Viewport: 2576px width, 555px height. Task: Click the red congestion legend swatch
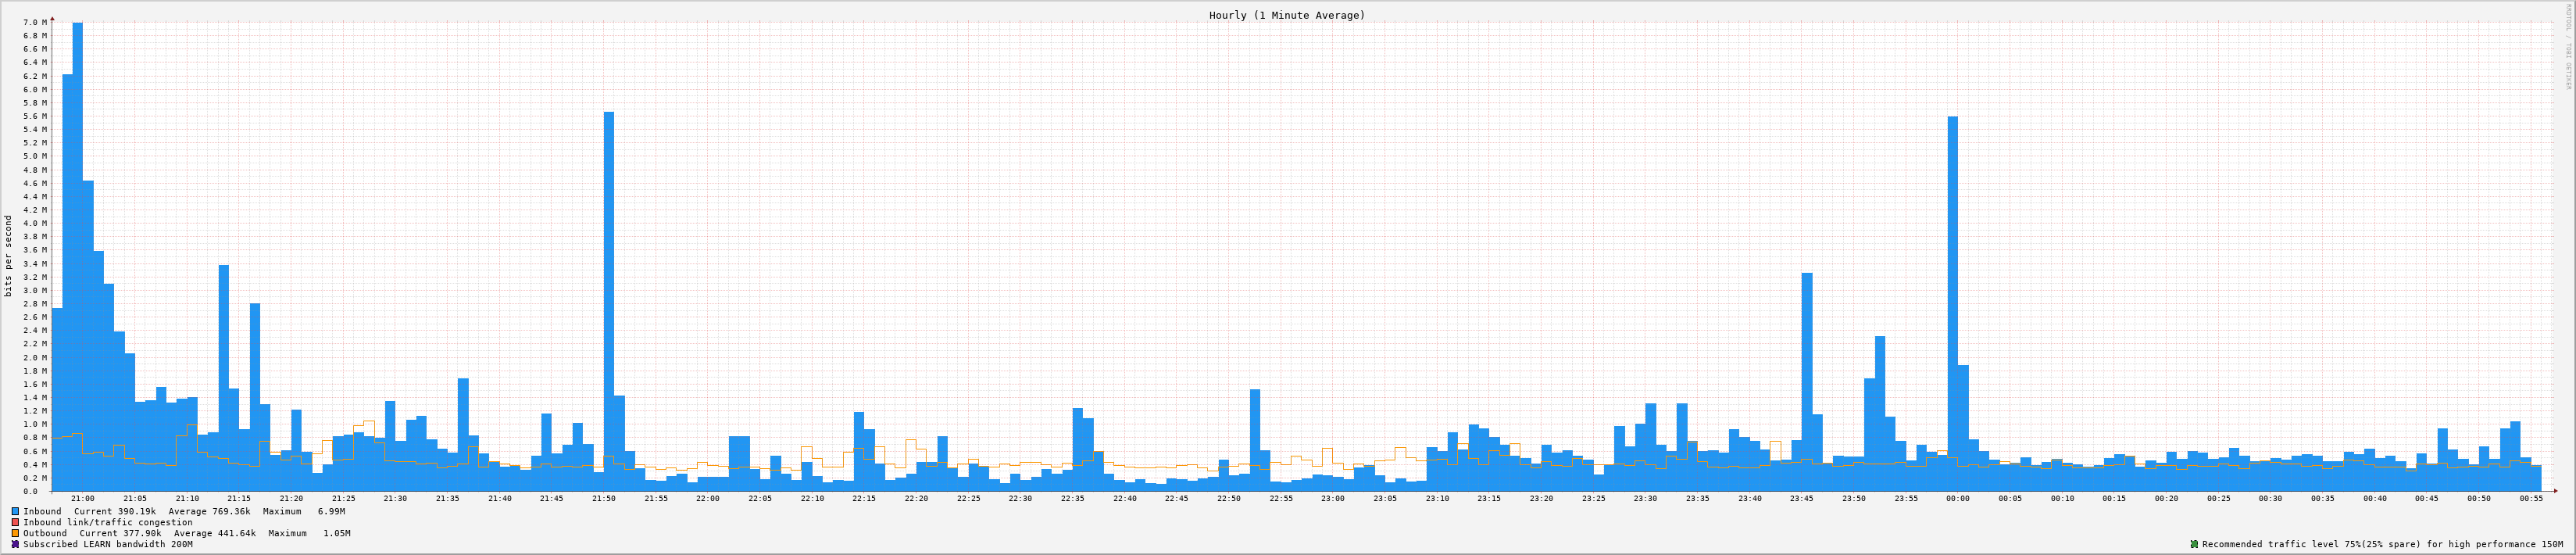(15, 522)
